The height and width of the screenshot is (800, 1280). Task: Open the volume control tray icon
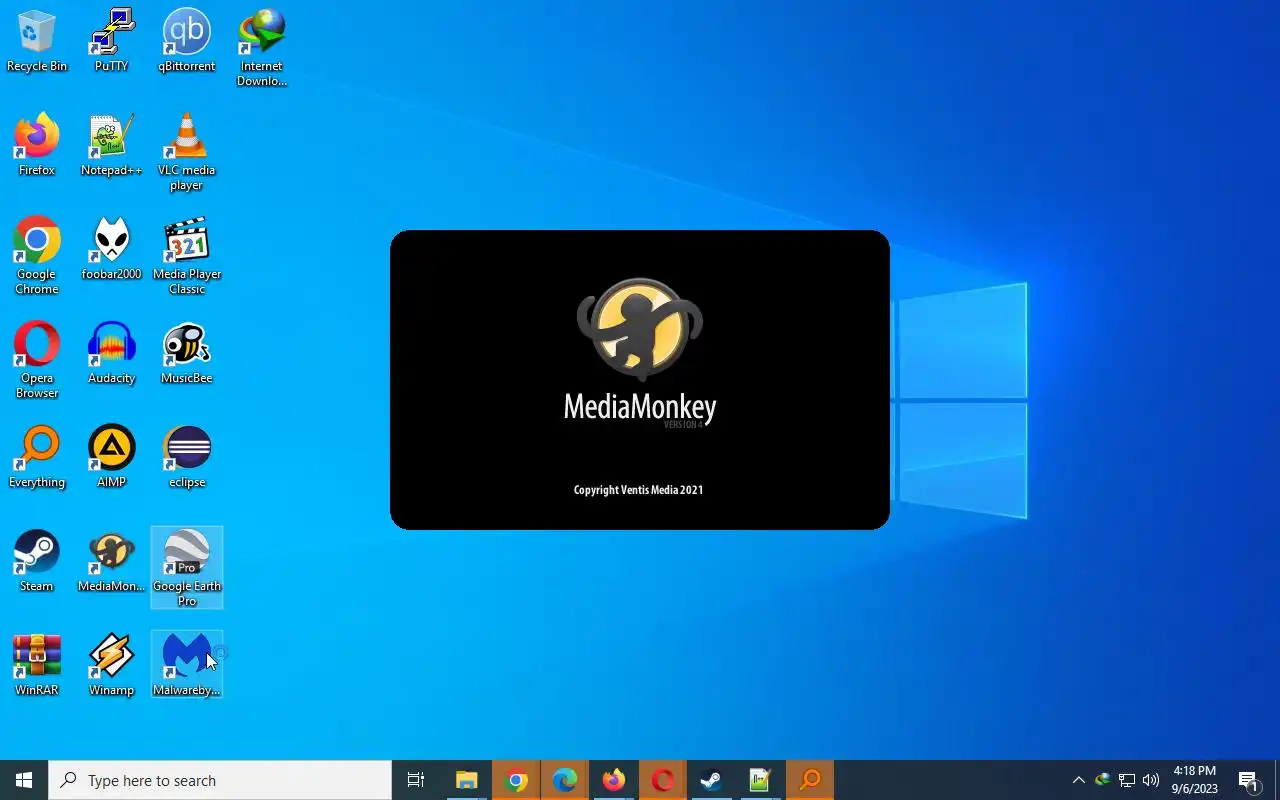tap(1150, 780)
